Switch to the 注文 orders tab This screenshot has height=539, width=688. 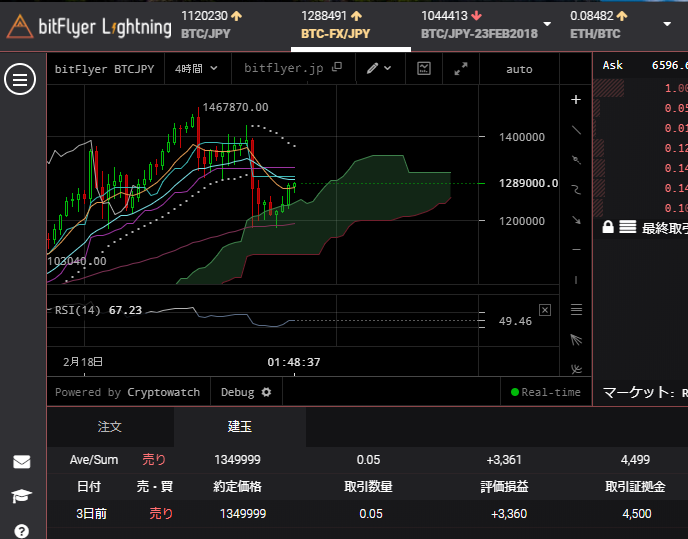point(110,427)
